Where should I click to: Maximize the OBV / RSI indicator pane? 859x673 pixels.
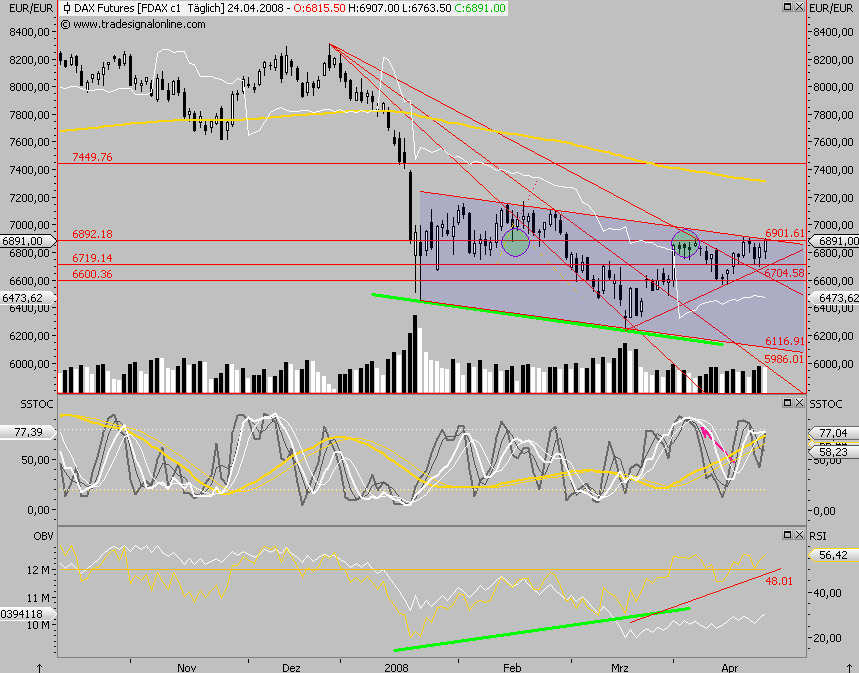click(787, 534)
